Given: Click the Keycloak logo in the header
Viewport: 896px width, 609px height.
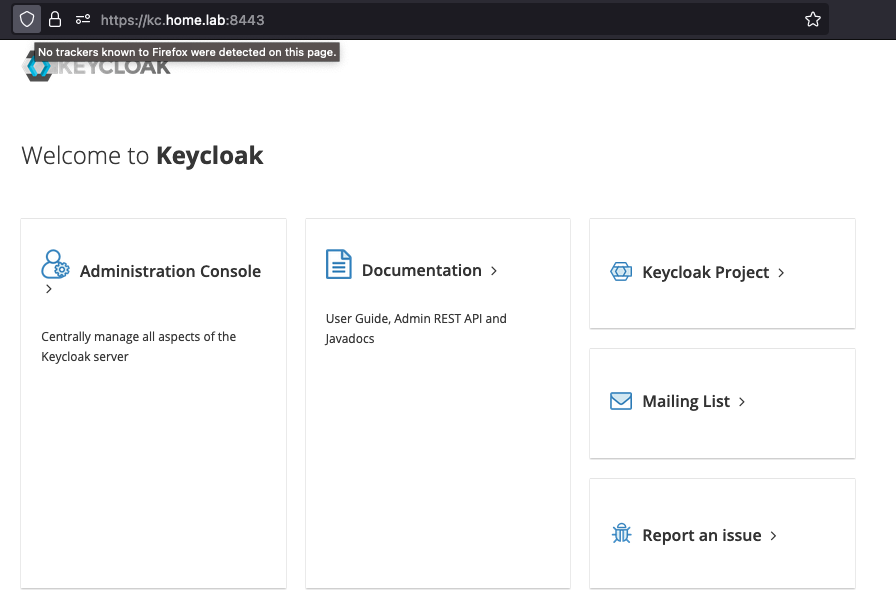Looking at the screenshot, I should (96, 66).
